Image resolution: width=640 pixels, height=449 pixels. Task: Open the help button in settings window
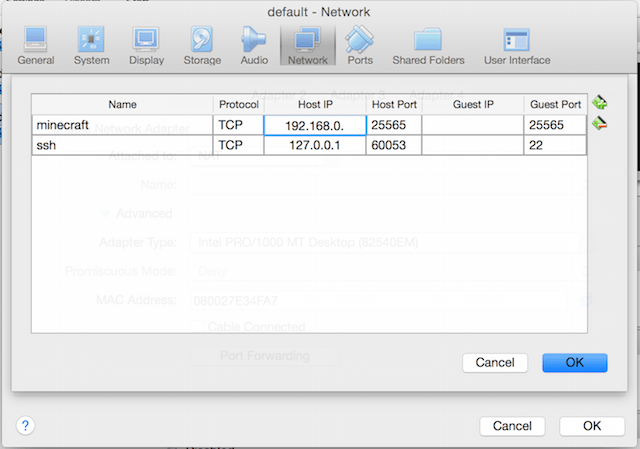pyautogui.click(x=25, y=426)
